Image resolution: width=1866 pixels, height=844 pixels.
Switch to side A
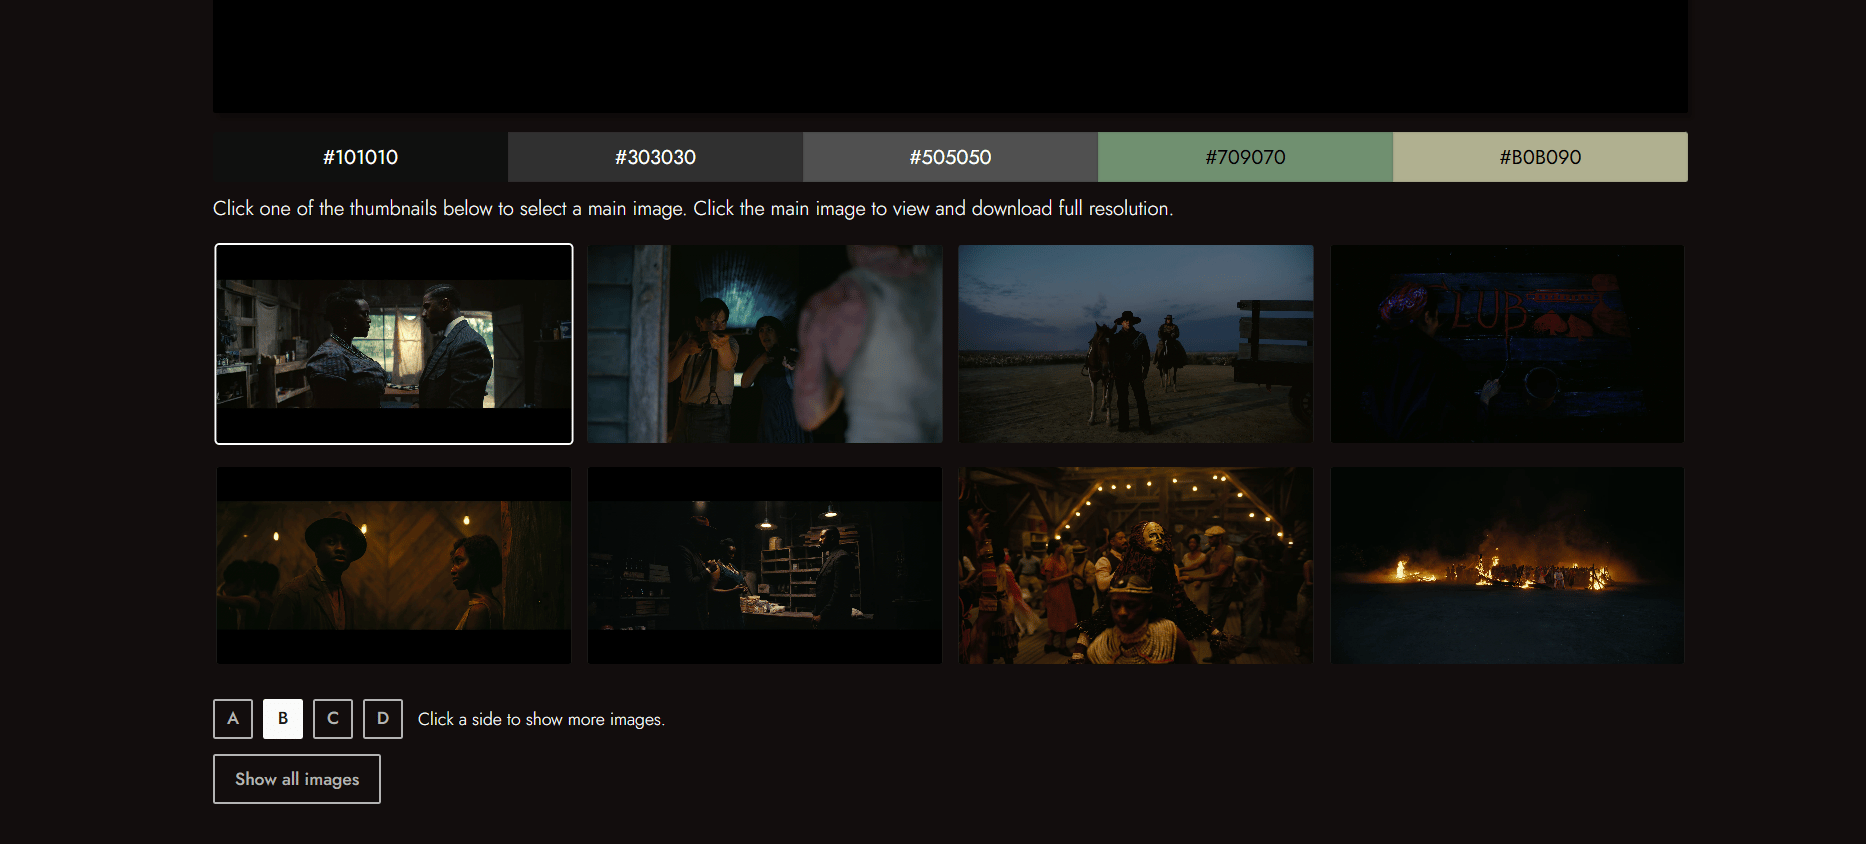(x=233, y=719)
